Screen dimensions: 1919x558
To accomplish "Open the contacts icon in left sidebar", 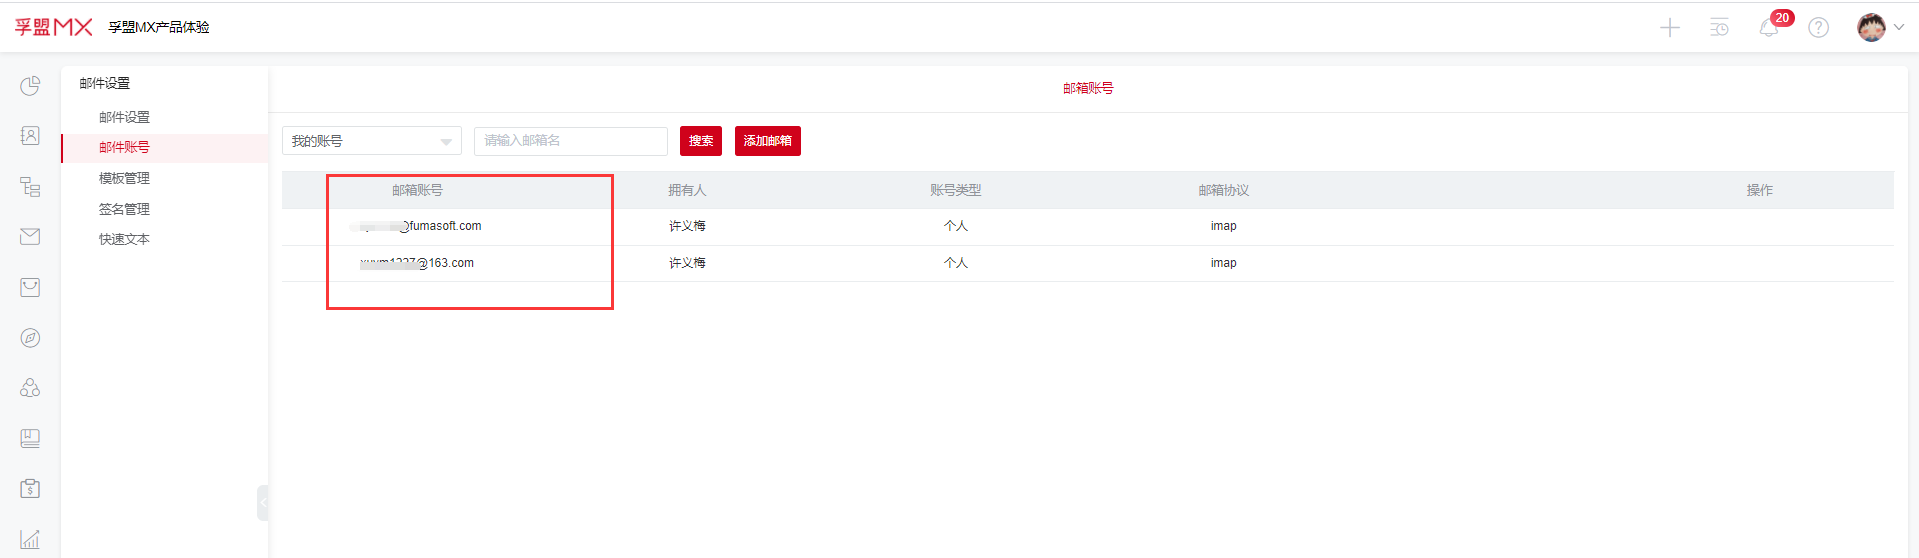I will tap(30, 136).
